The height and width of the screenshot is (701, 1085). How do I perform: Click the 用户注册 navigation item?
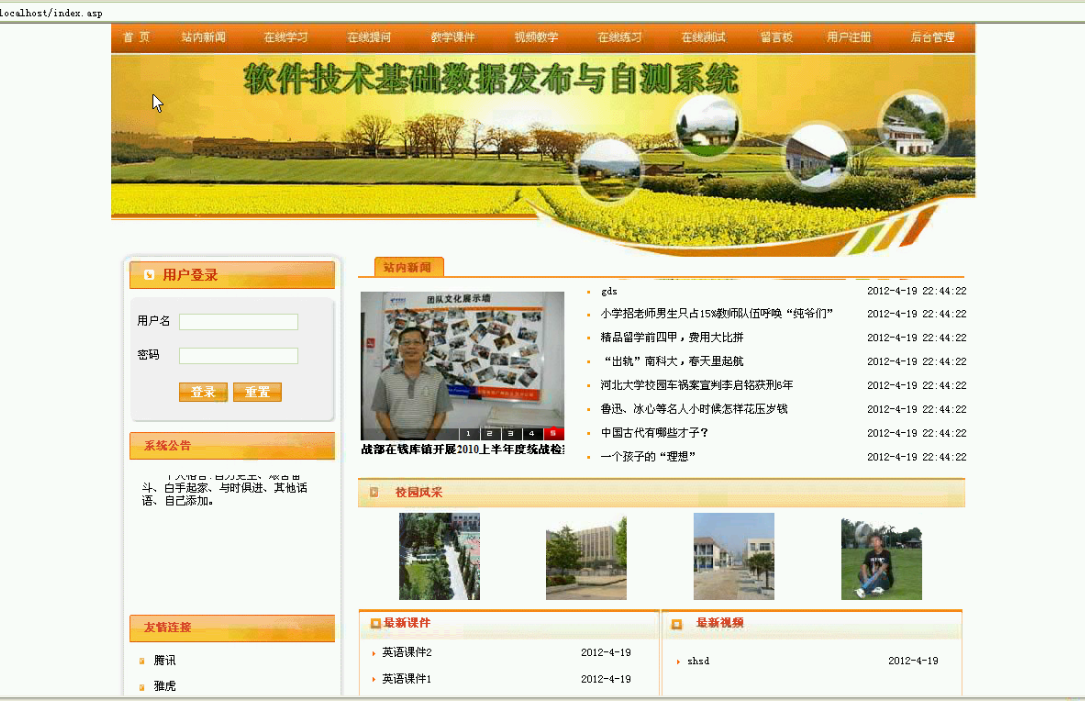[849, 37]
